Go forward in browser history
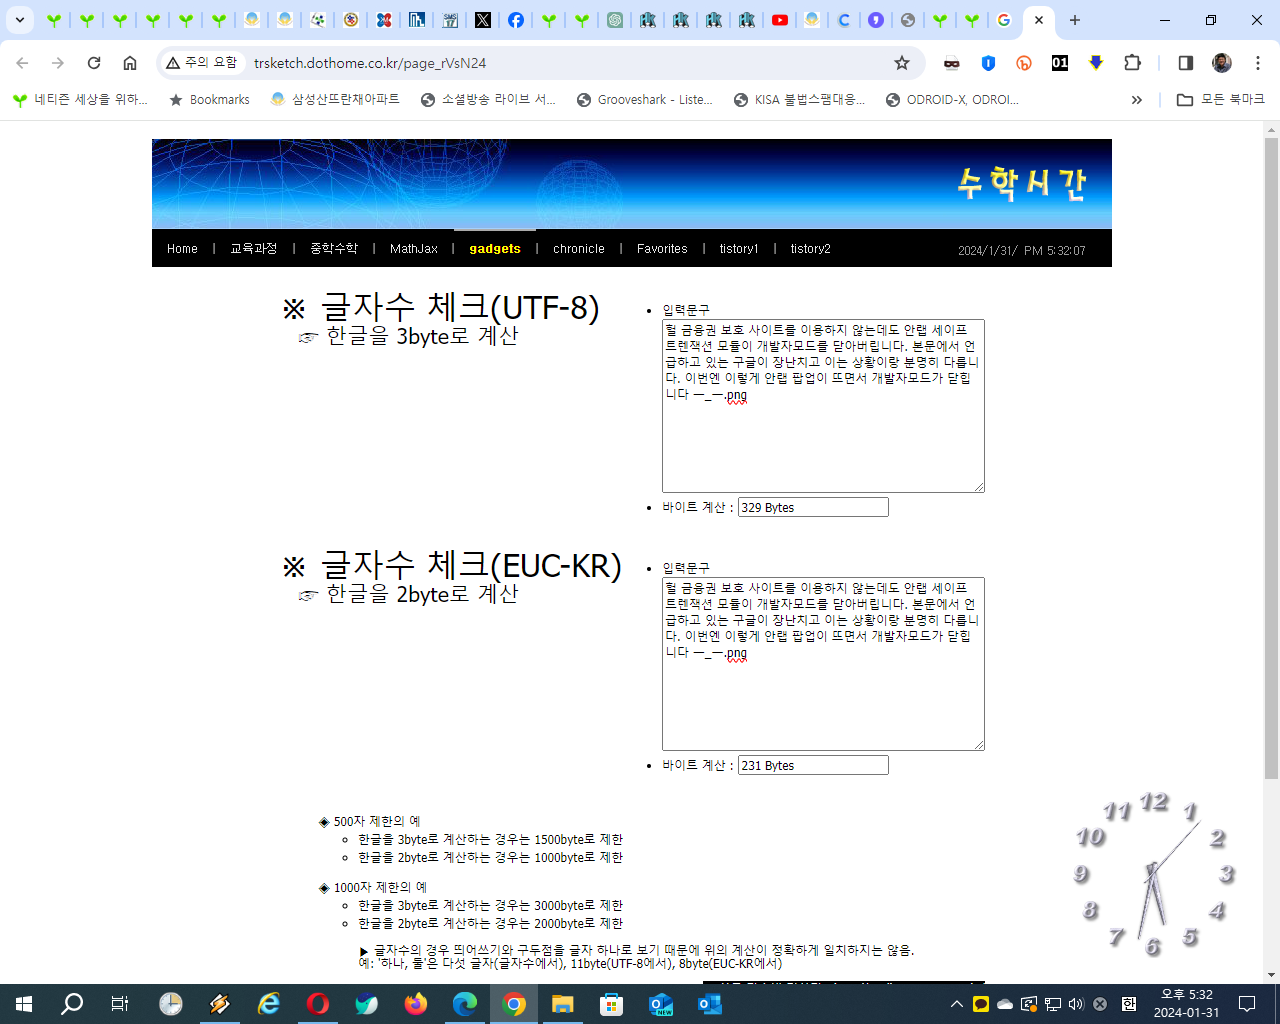The height and width of the screenshot is (1024, 1280). 58,63
